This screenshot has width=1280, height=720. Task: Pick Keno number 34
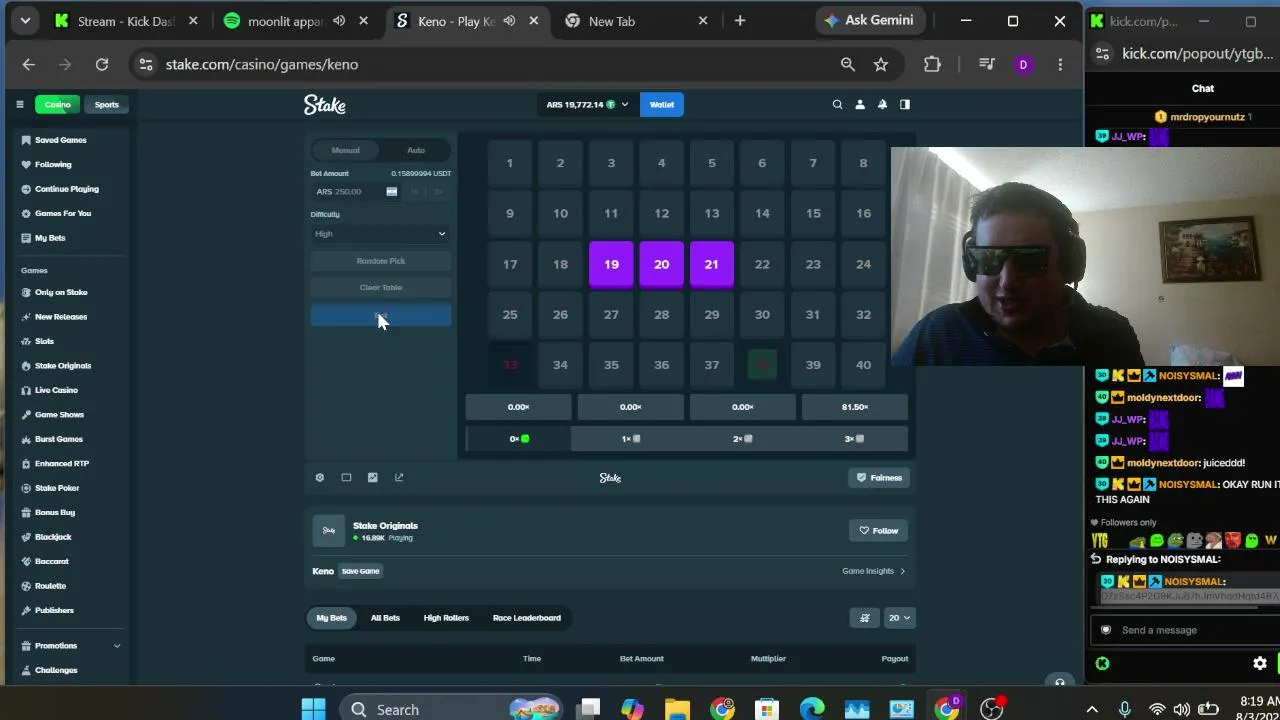(560, 365)
